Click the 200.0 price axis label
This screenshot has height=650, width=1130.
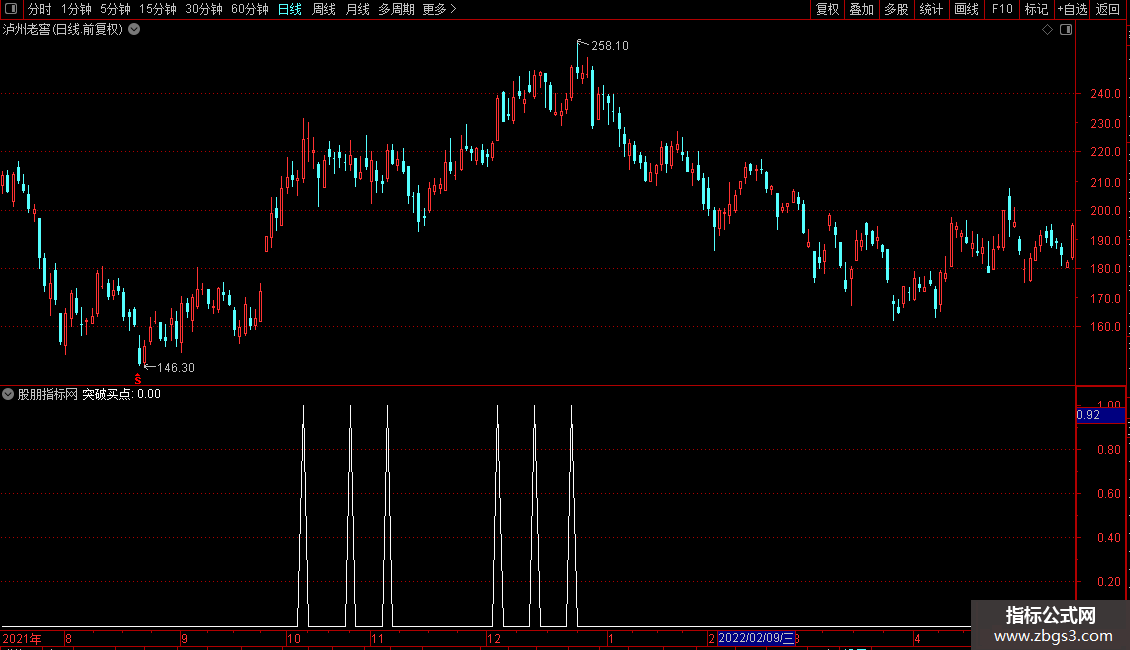1105,211
